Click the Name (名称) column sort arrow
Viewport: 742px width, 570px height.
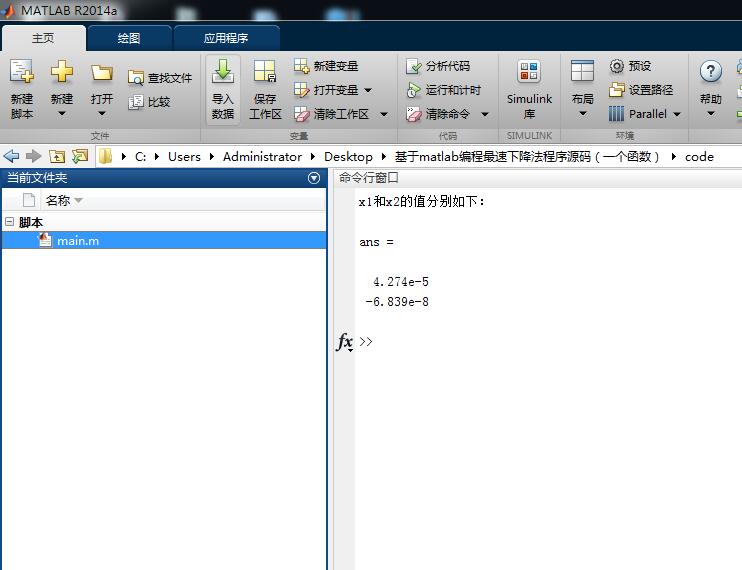pos(79,201)
